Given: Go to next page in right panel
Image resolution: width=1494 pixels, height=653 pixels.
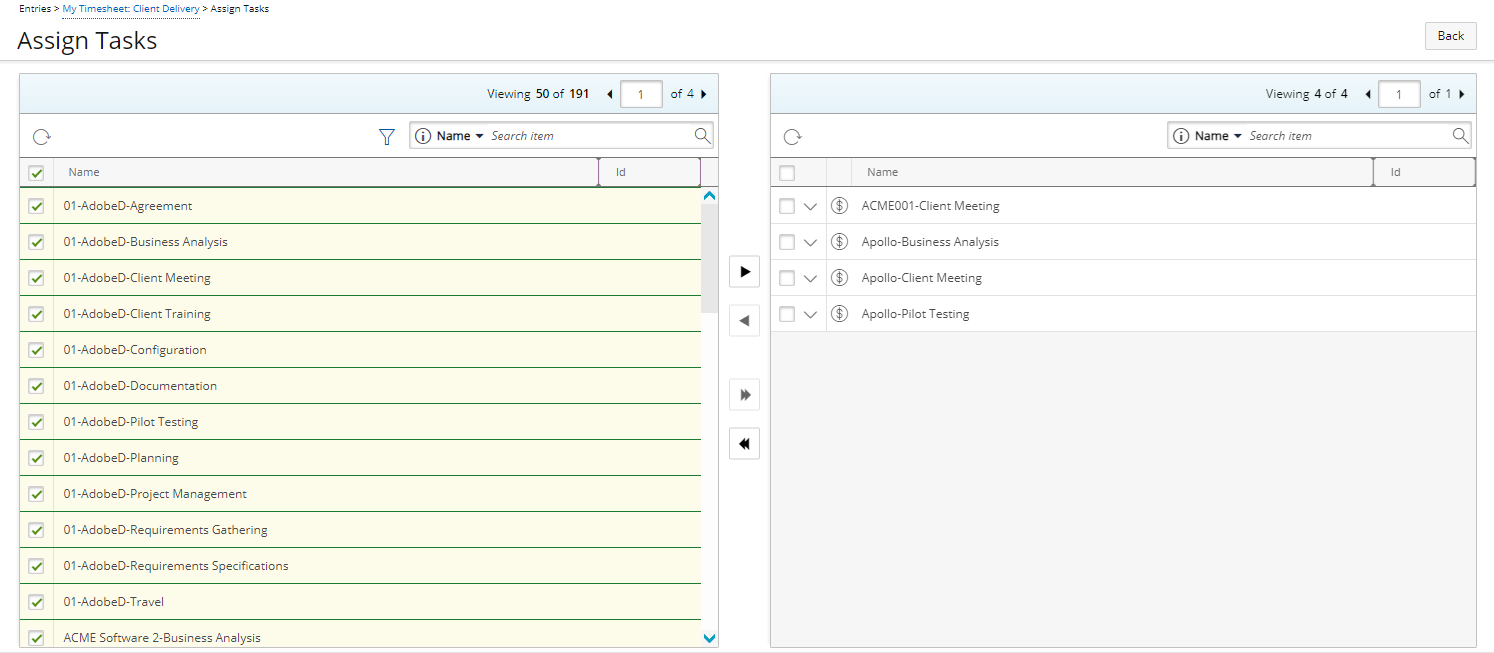Looking at the screenshot, I should pyautogui.click(x=1461, y=94).
